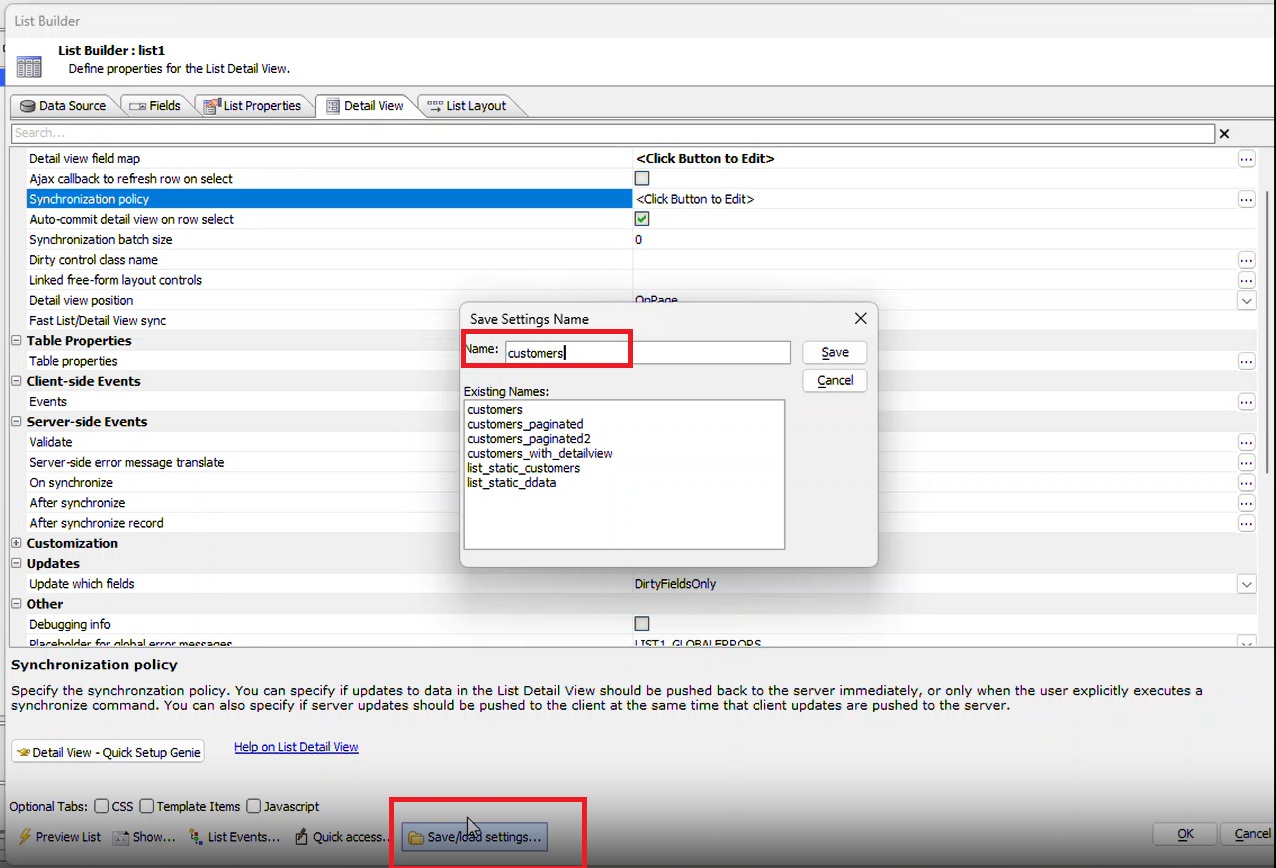This screenshot has height=868, width=1276.
Task: Clear the search with the X icon
Action: click(x=1224, y=134)
